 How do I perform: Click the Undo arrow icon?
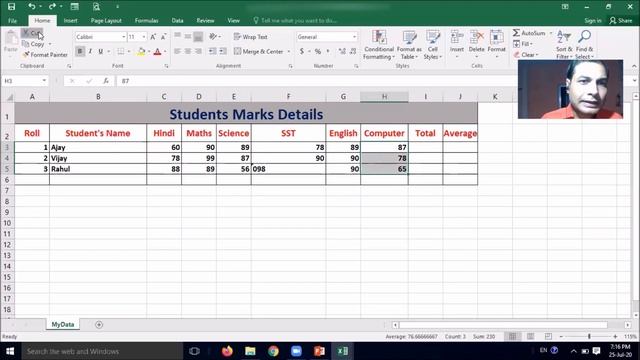[31, 7]
